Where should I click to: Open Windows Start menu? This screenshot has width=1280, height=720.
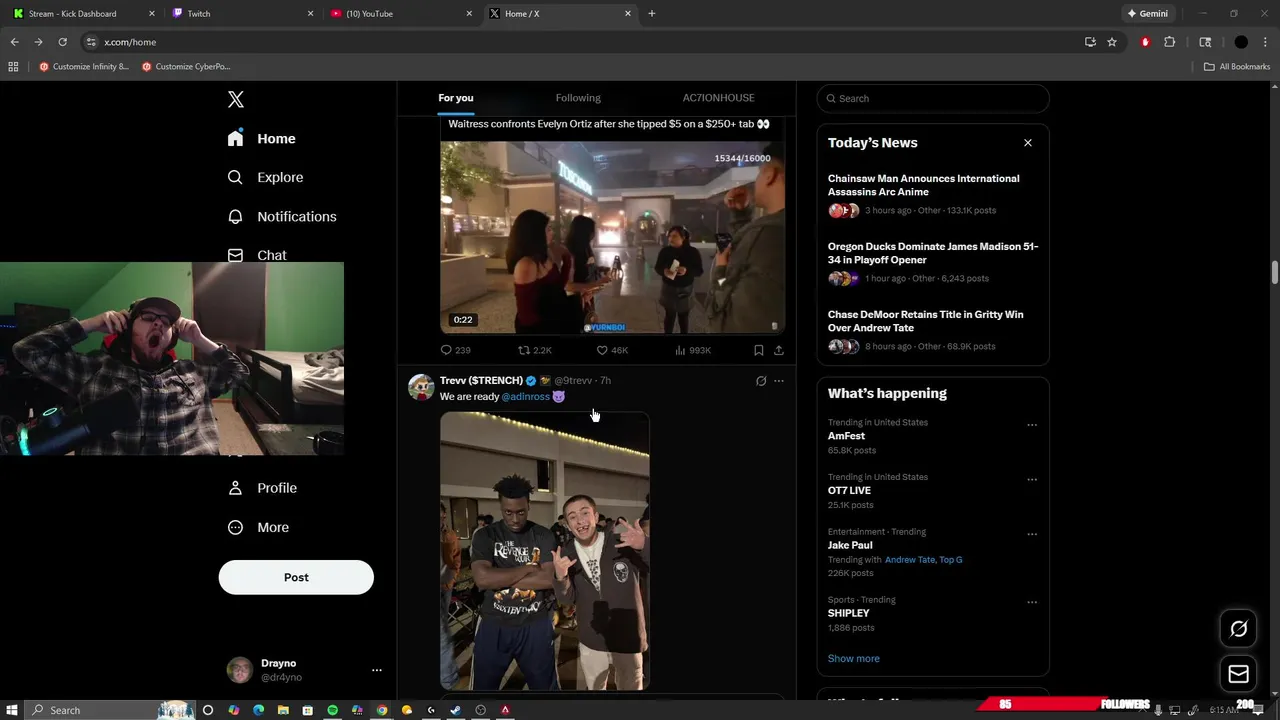pyautogui.click(x=12, y=710)
